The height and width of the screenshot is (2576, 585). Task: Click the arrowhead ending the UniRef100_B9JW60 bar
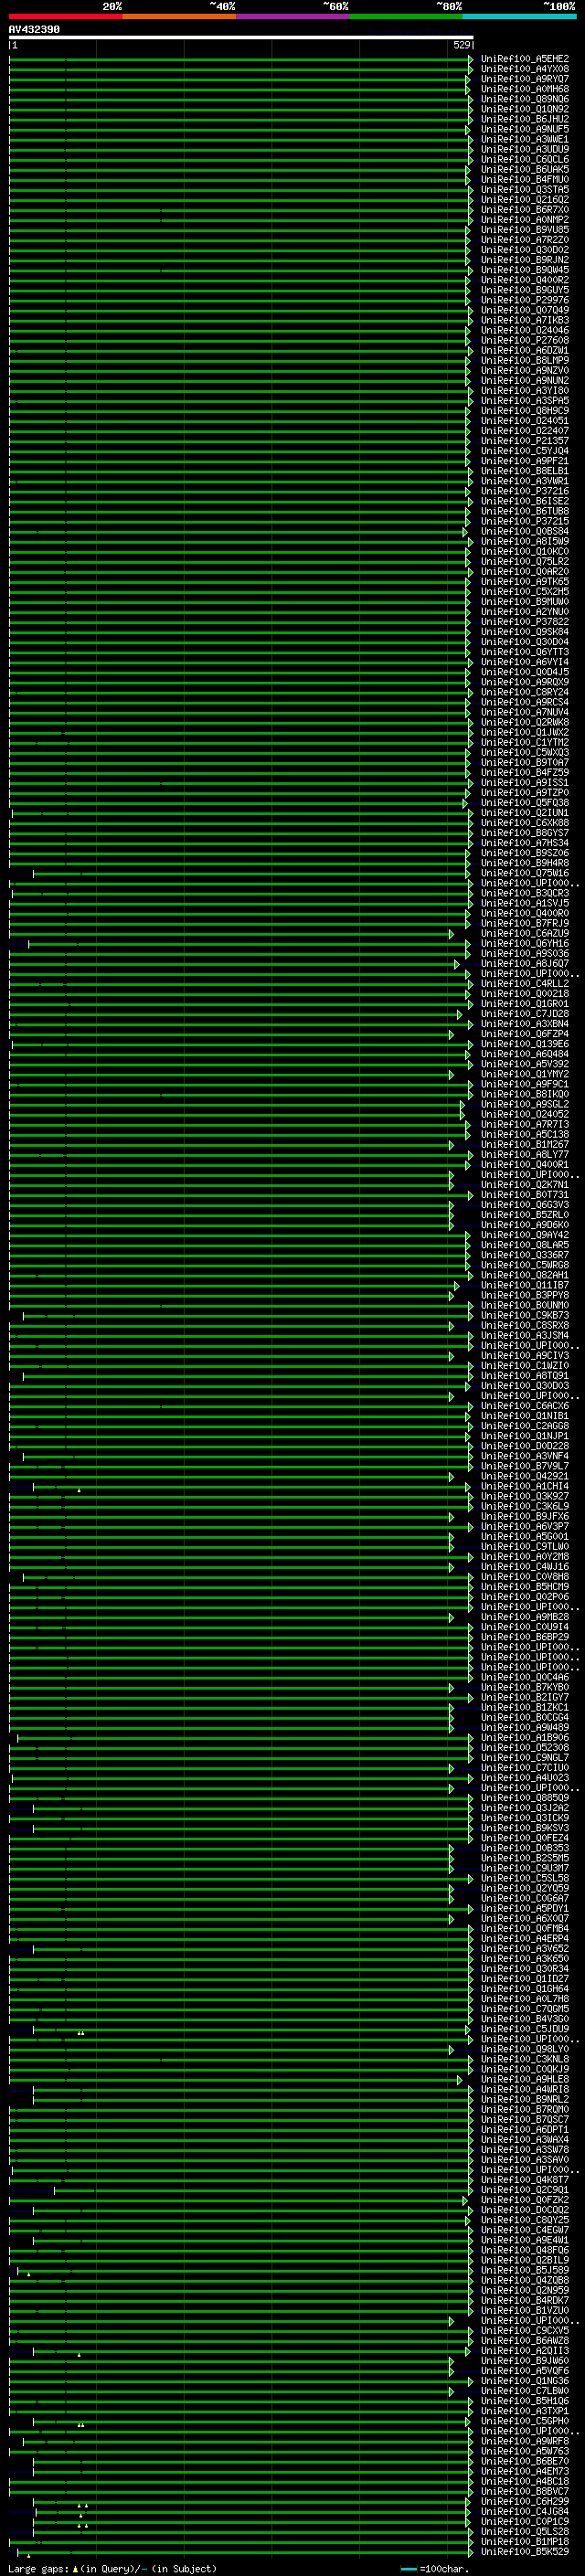point(451,2361)
